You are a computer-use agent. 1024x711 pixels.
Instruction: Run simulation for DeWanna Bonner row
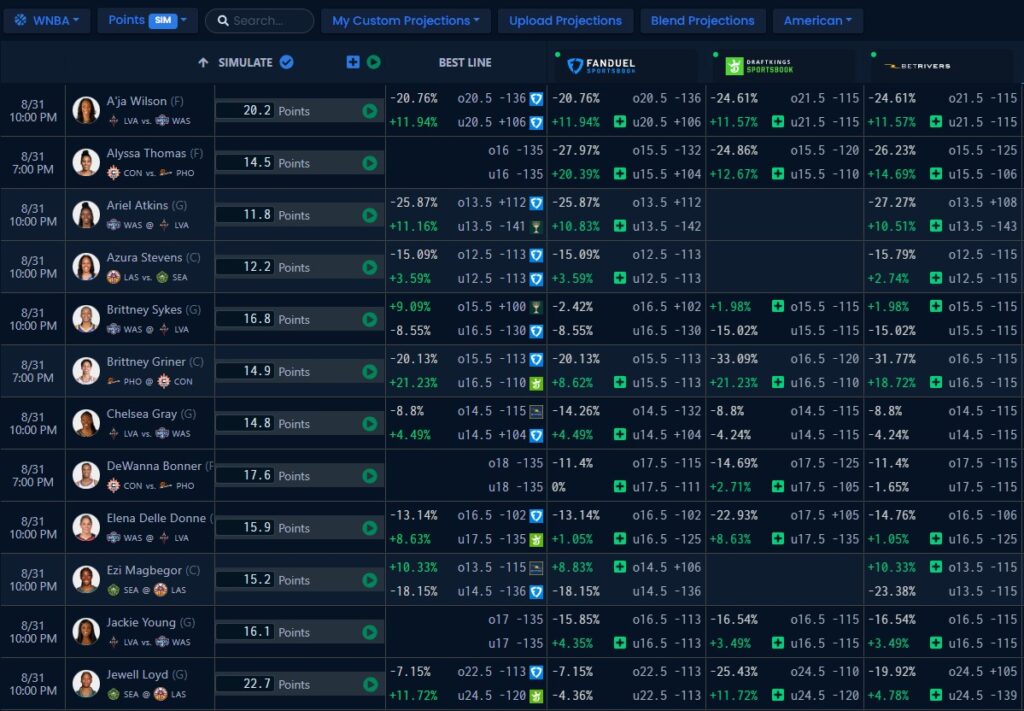(x=370, y=476)
